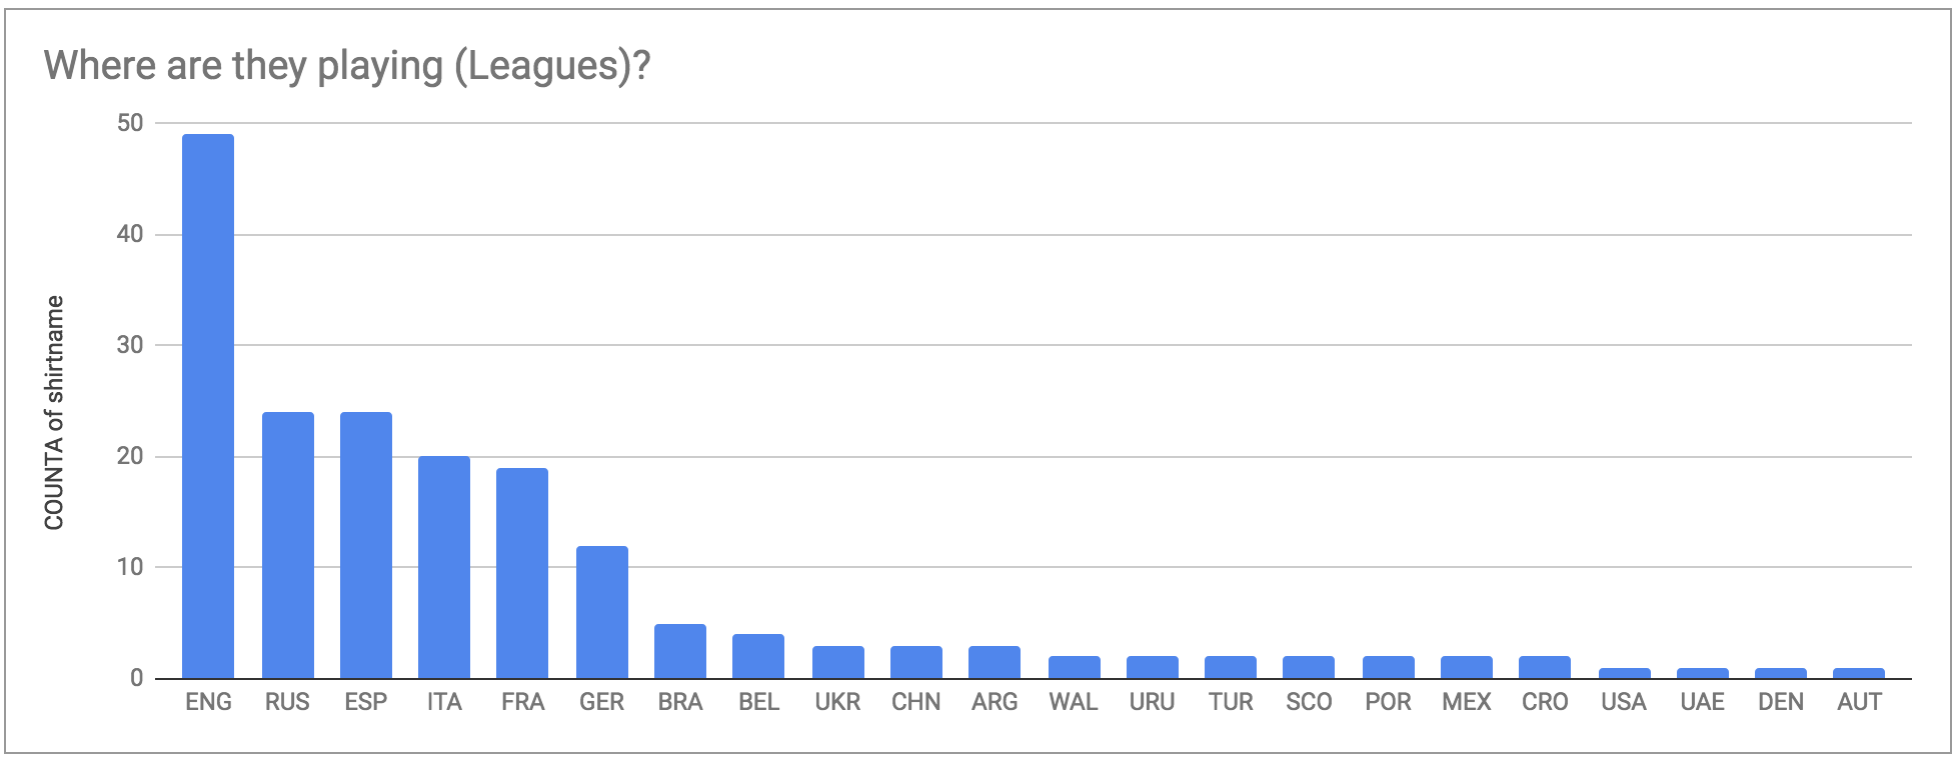Select the 'COUNTA of shirtname' axis title
The width and height of the screenshot is (1960, 758).
54,412
